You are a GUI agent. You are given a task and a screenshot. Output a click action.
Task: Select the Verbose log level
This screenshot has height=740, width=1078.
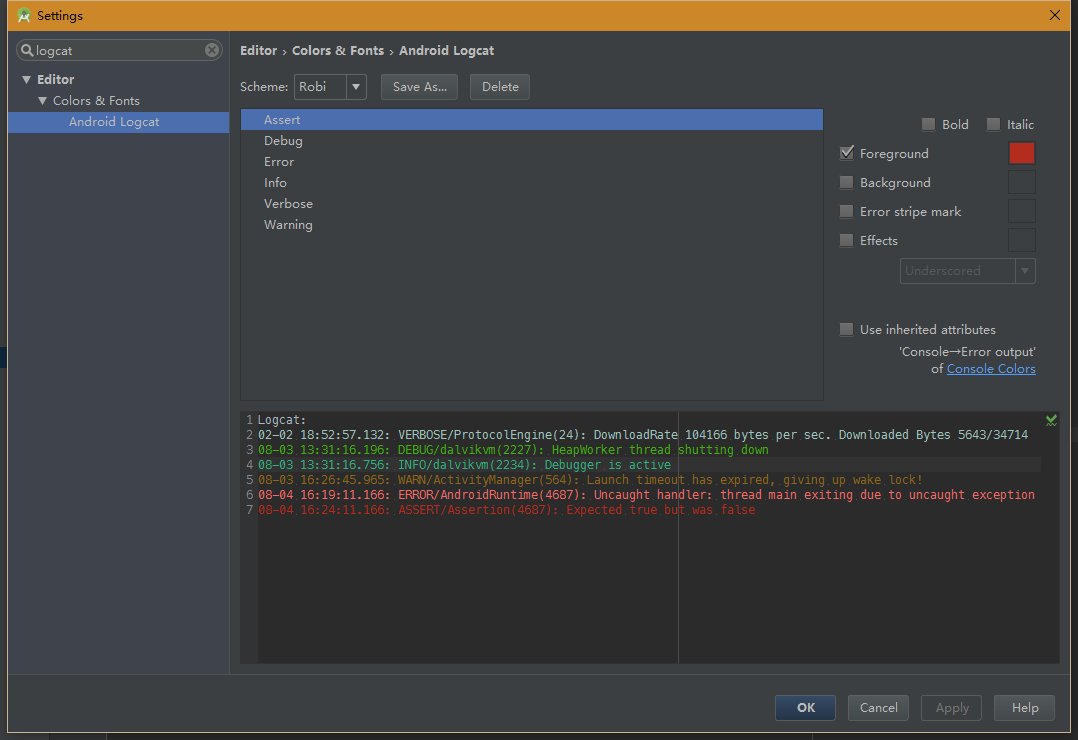531,204
